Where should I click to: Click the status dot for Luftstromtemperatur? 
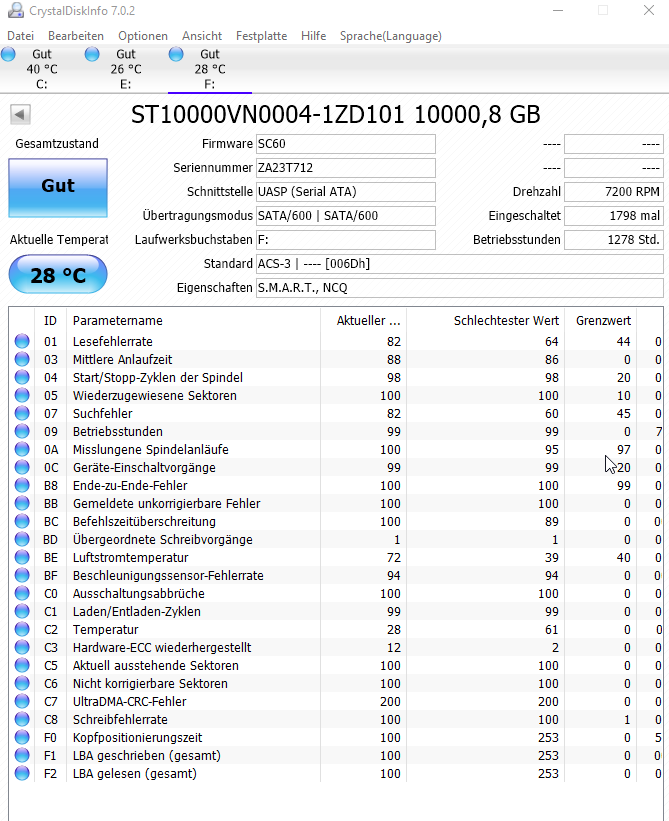(x=22, y=557)
